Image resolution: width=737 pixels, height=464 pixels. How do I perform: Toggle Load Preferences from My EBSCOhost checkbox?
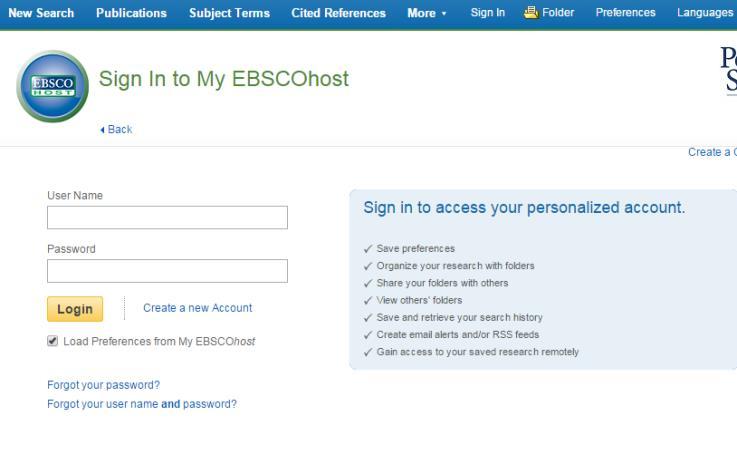coord(53,341)
